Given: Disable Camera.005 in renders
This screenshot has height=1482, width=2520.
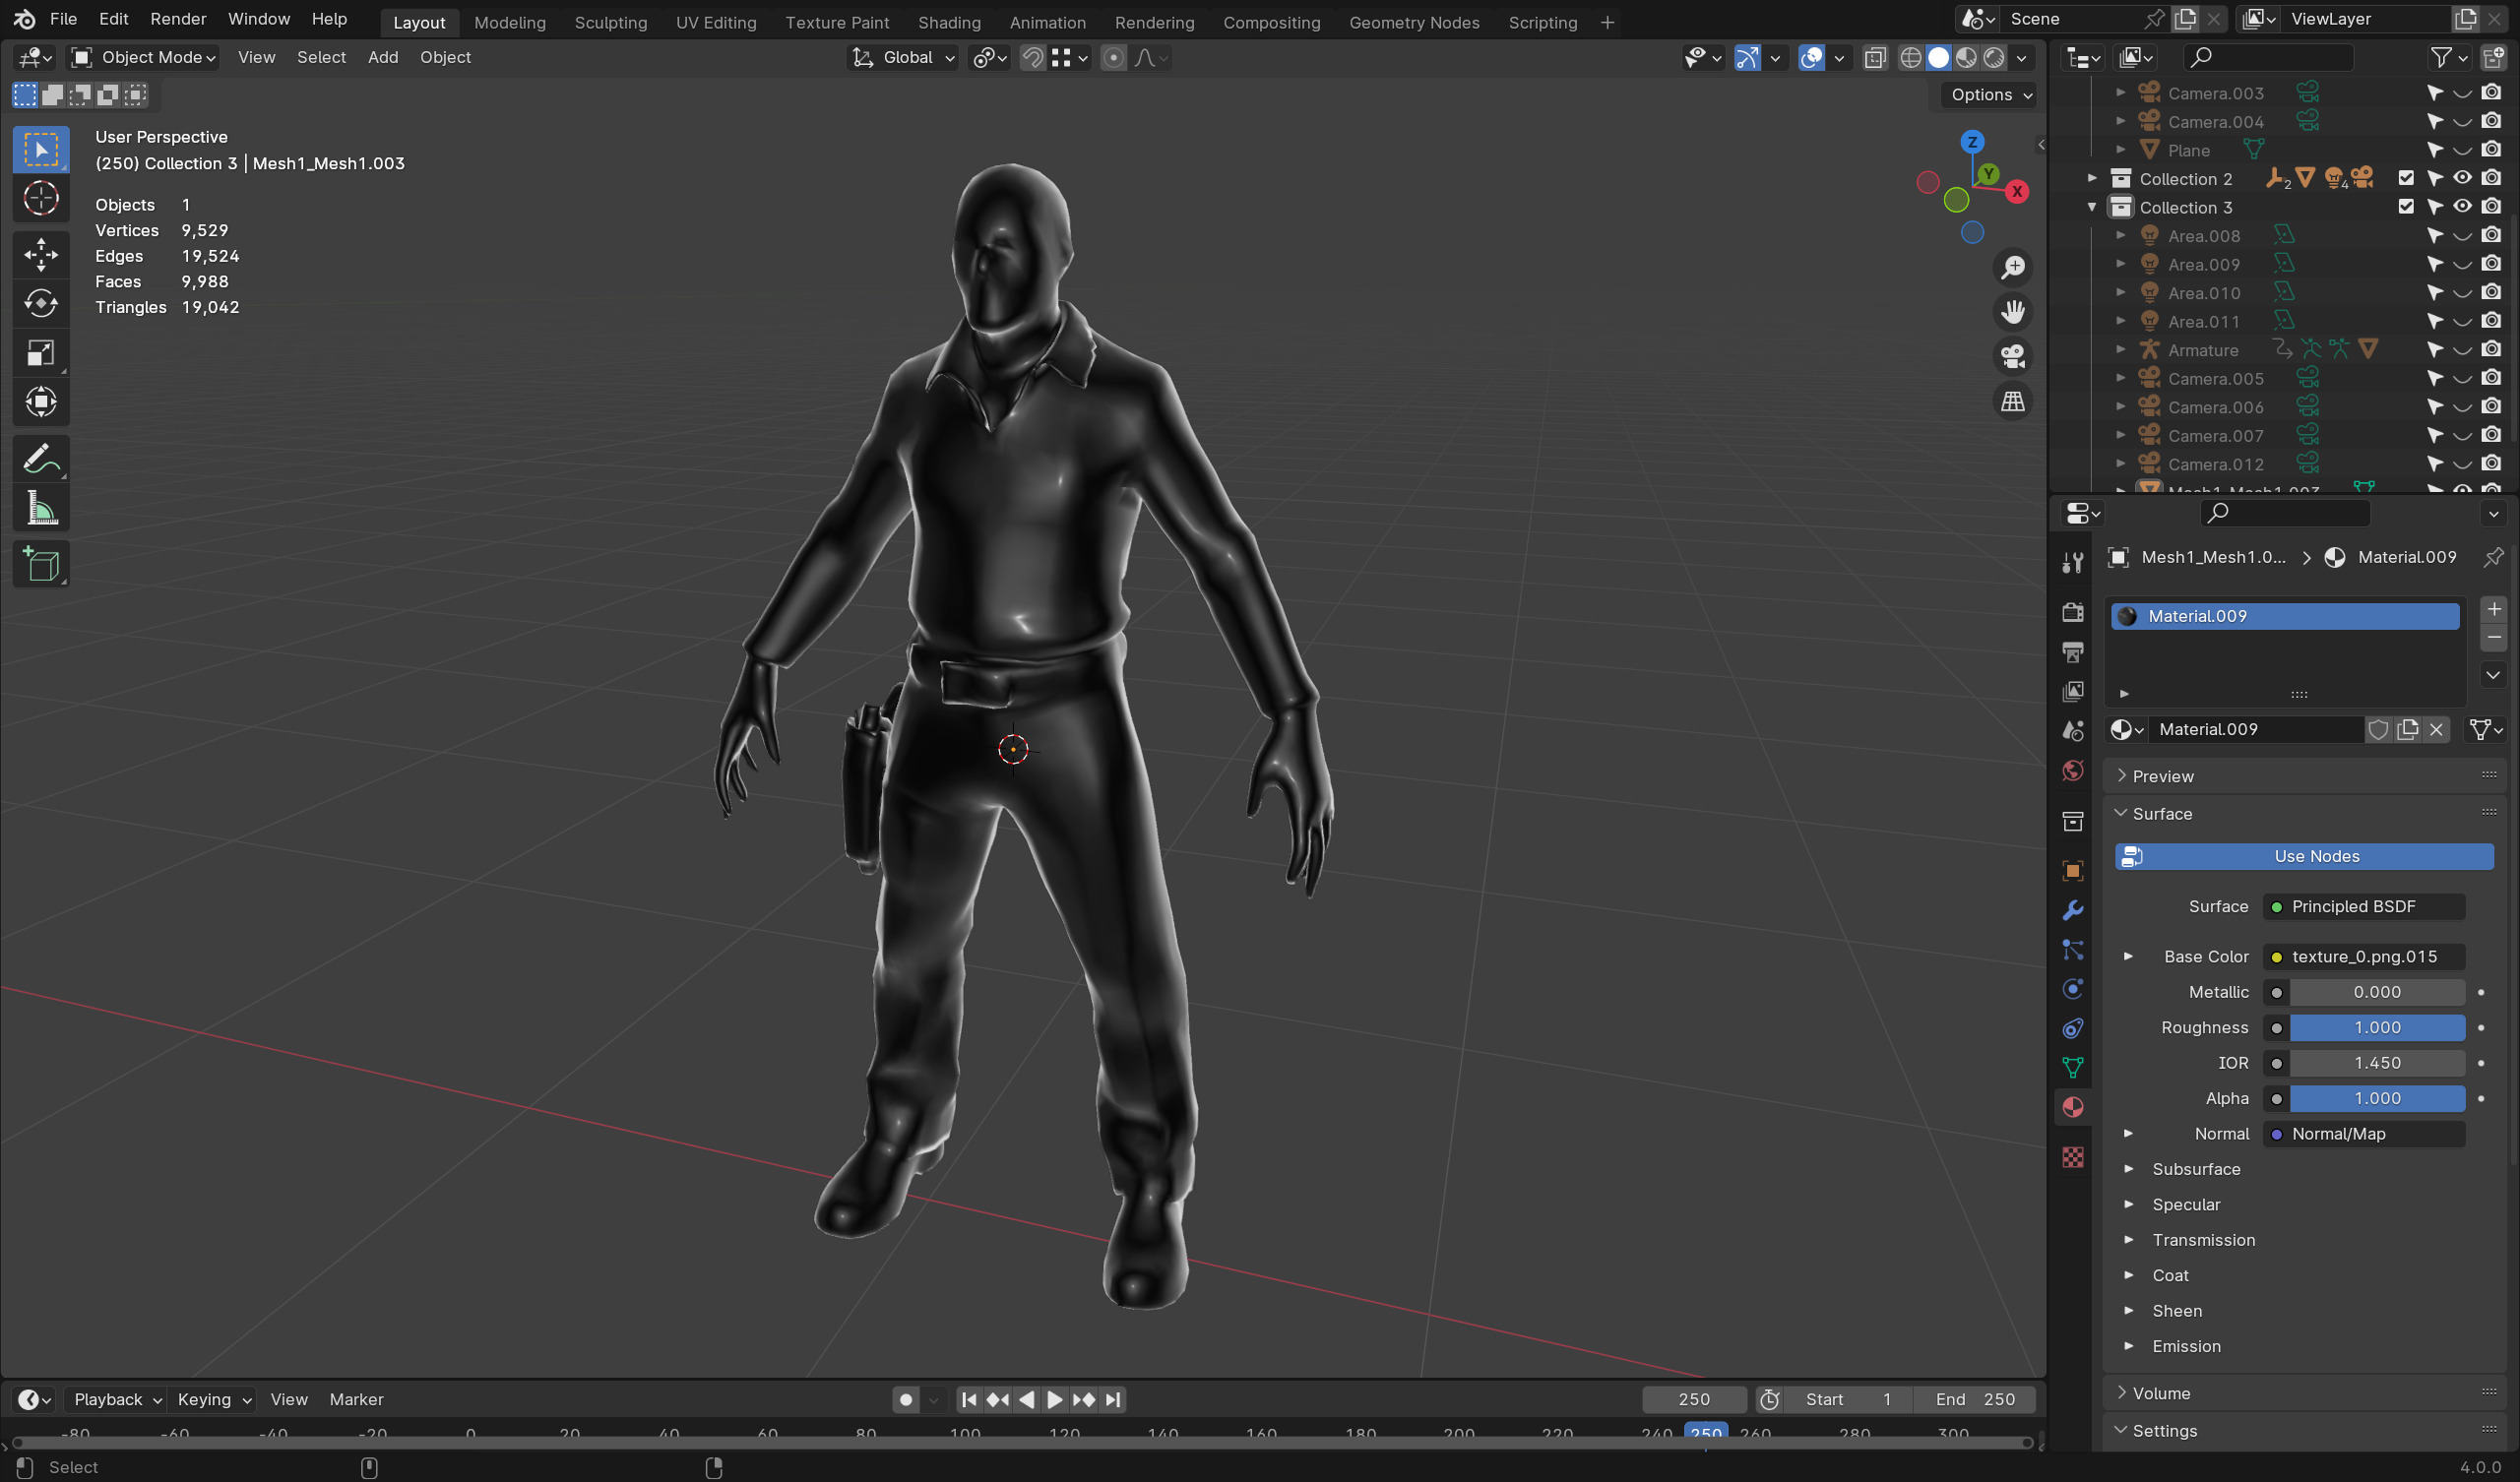Looking at the screenshot, I should click(2491, 378).
